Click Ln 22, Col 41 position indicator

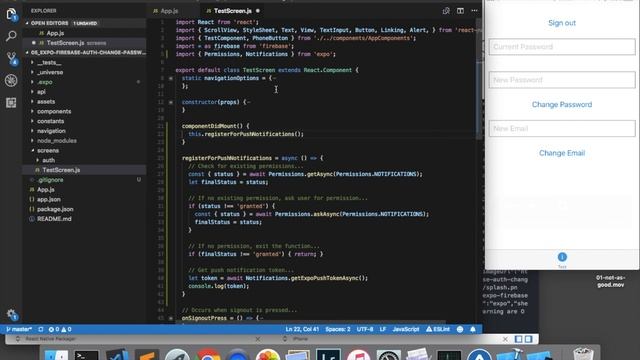302,329
